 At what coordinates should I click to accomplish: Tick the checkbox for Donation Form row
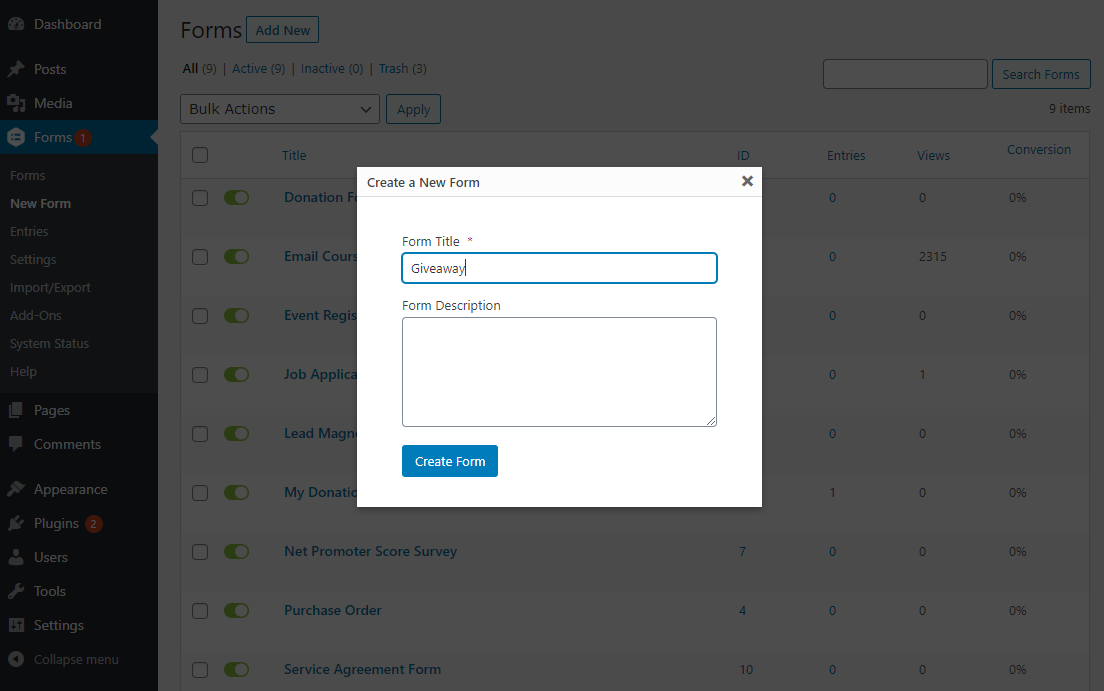[x=200, y=198]
